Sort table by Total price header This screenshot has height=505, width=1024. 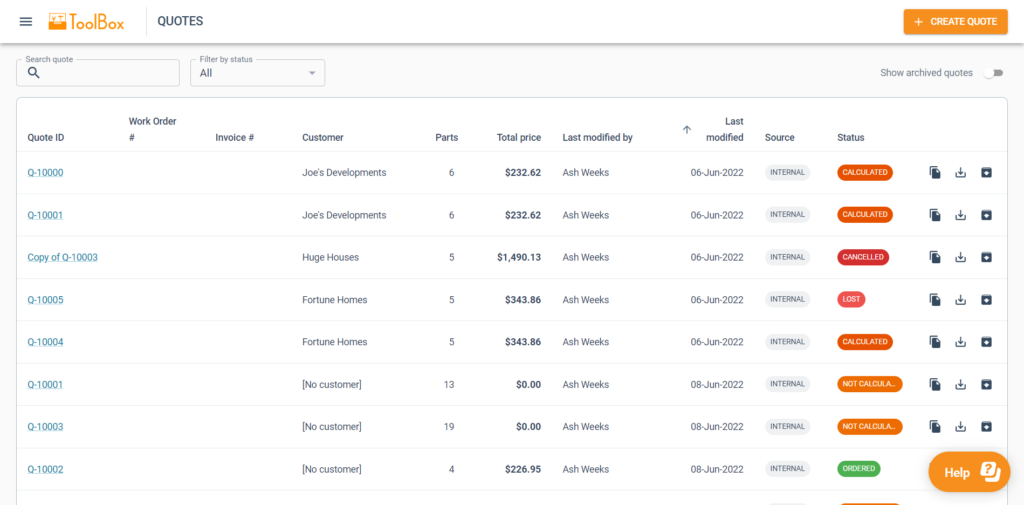[518, 138]
